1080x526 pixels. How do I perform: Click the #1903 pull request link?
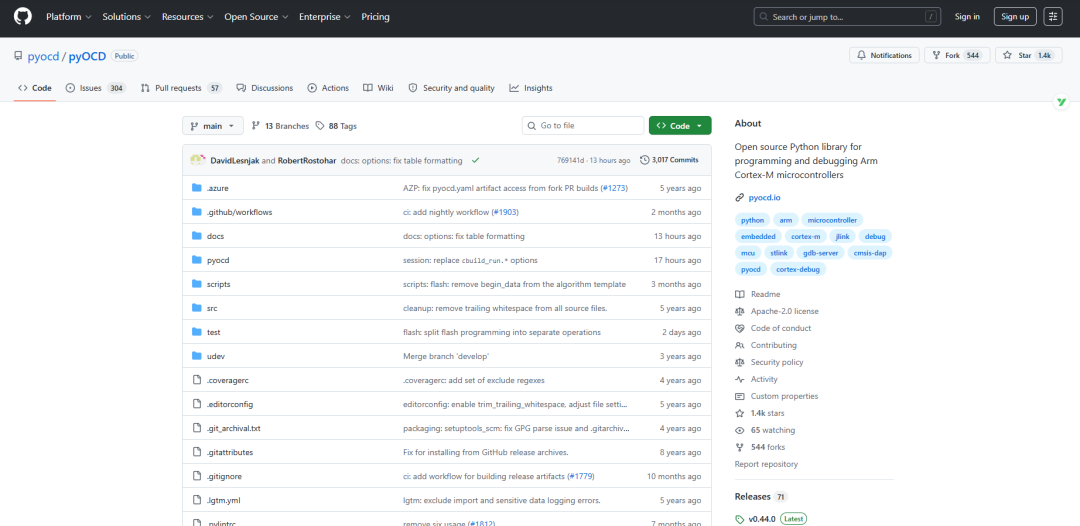click(506, 212)
